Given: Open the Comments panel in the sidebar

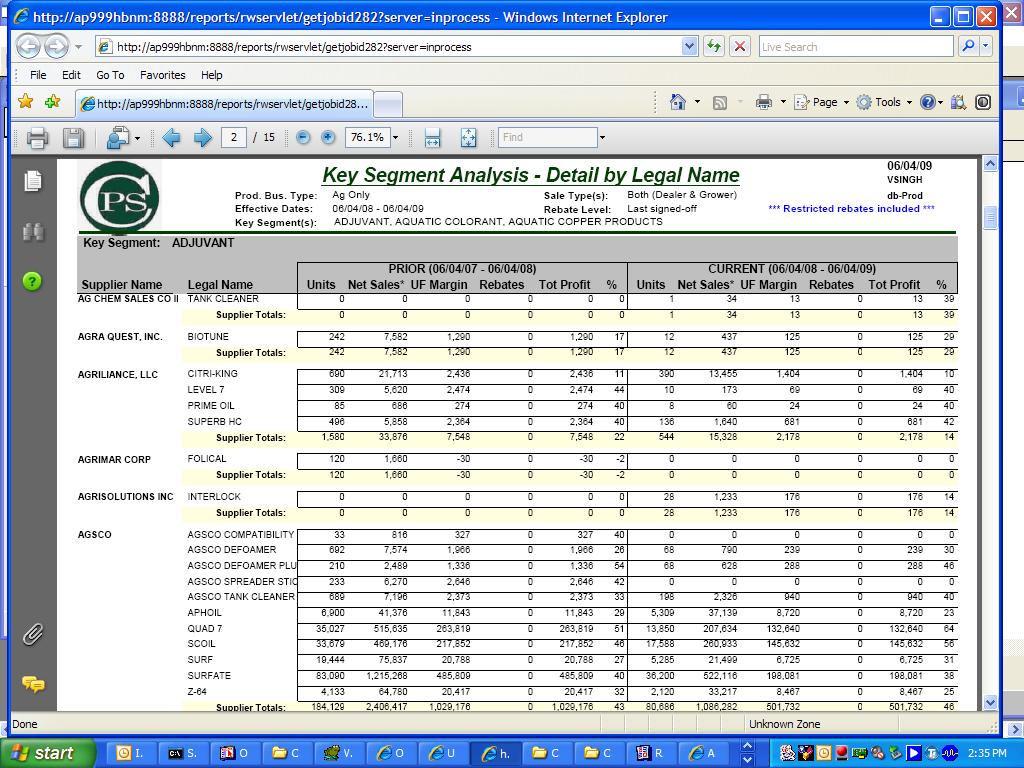Looking at the screenshot, I should pos(33,684).
